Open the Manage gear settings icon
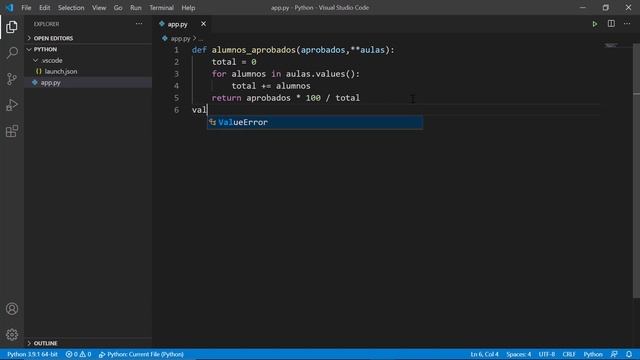 coord(12,335)
